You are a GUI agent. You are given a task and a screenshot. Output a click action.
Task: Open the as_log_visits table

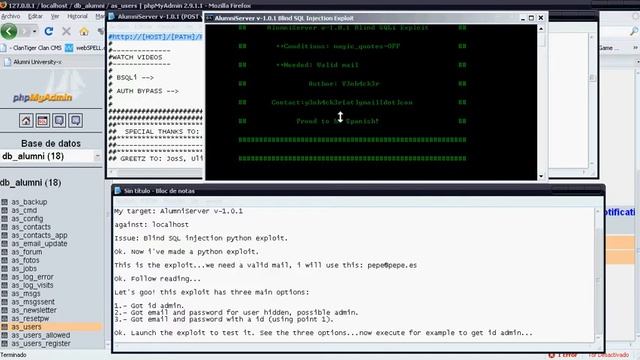click(x=32, y=285)
